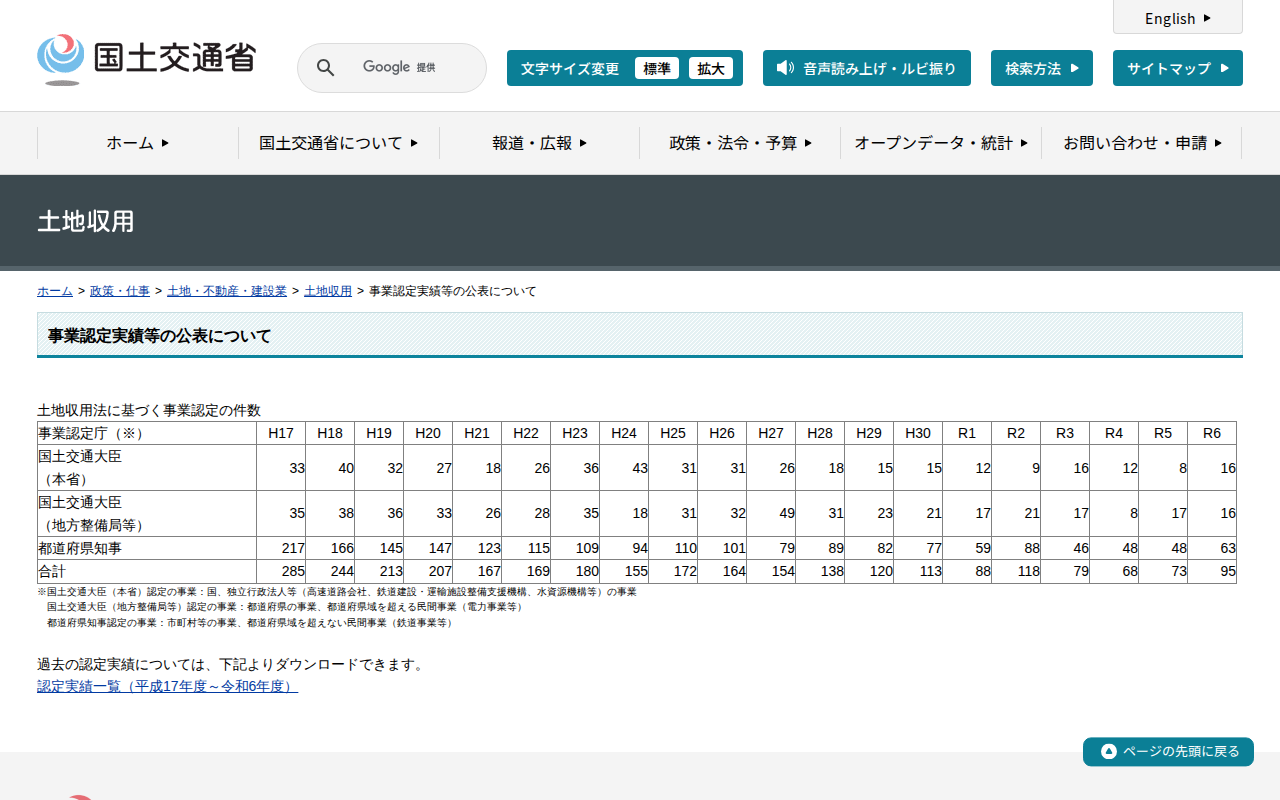The image size is (1280, 800).
Task: Set text size to 拡大
Action: (710, 68)
